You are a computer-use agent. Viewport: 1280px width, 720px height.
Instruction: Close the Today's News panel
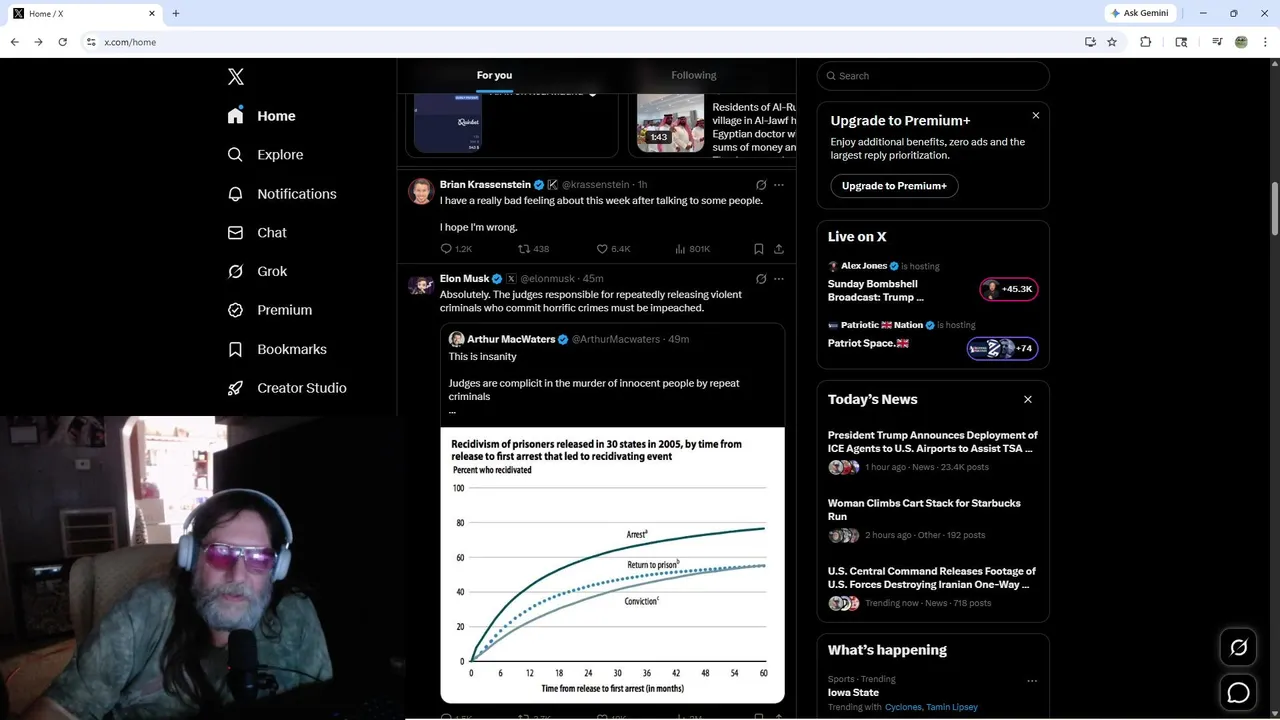coord(1028,399)
